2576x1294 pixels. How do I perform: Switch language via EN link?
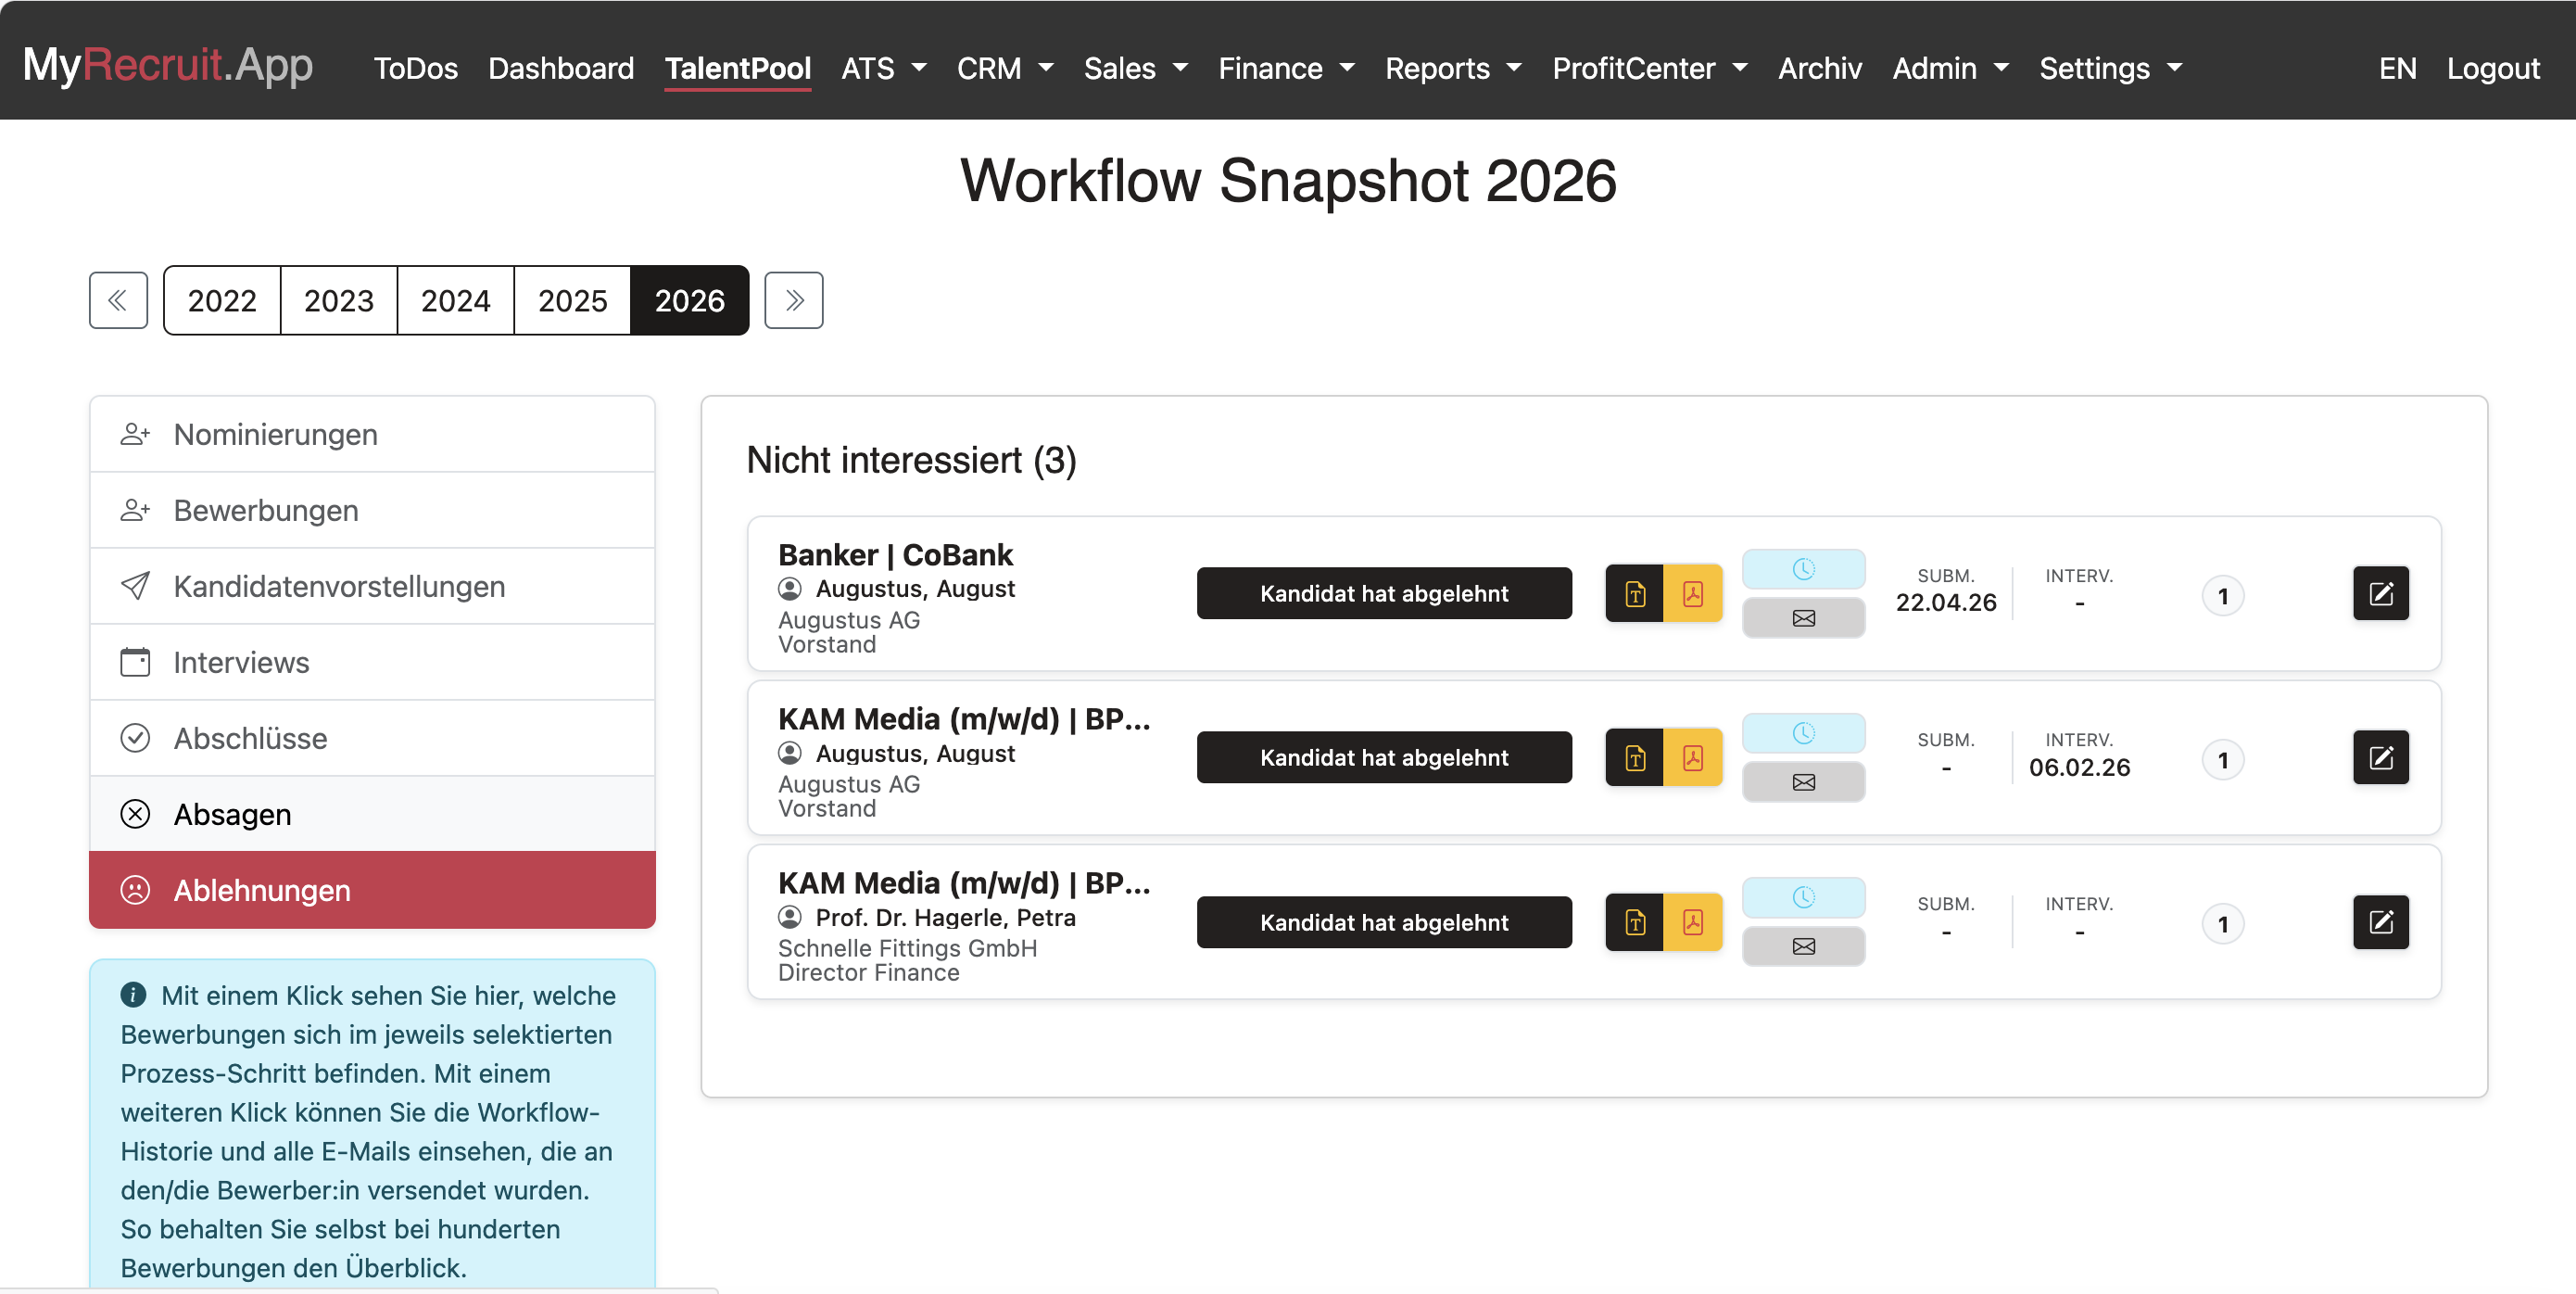pos(2397,68)
